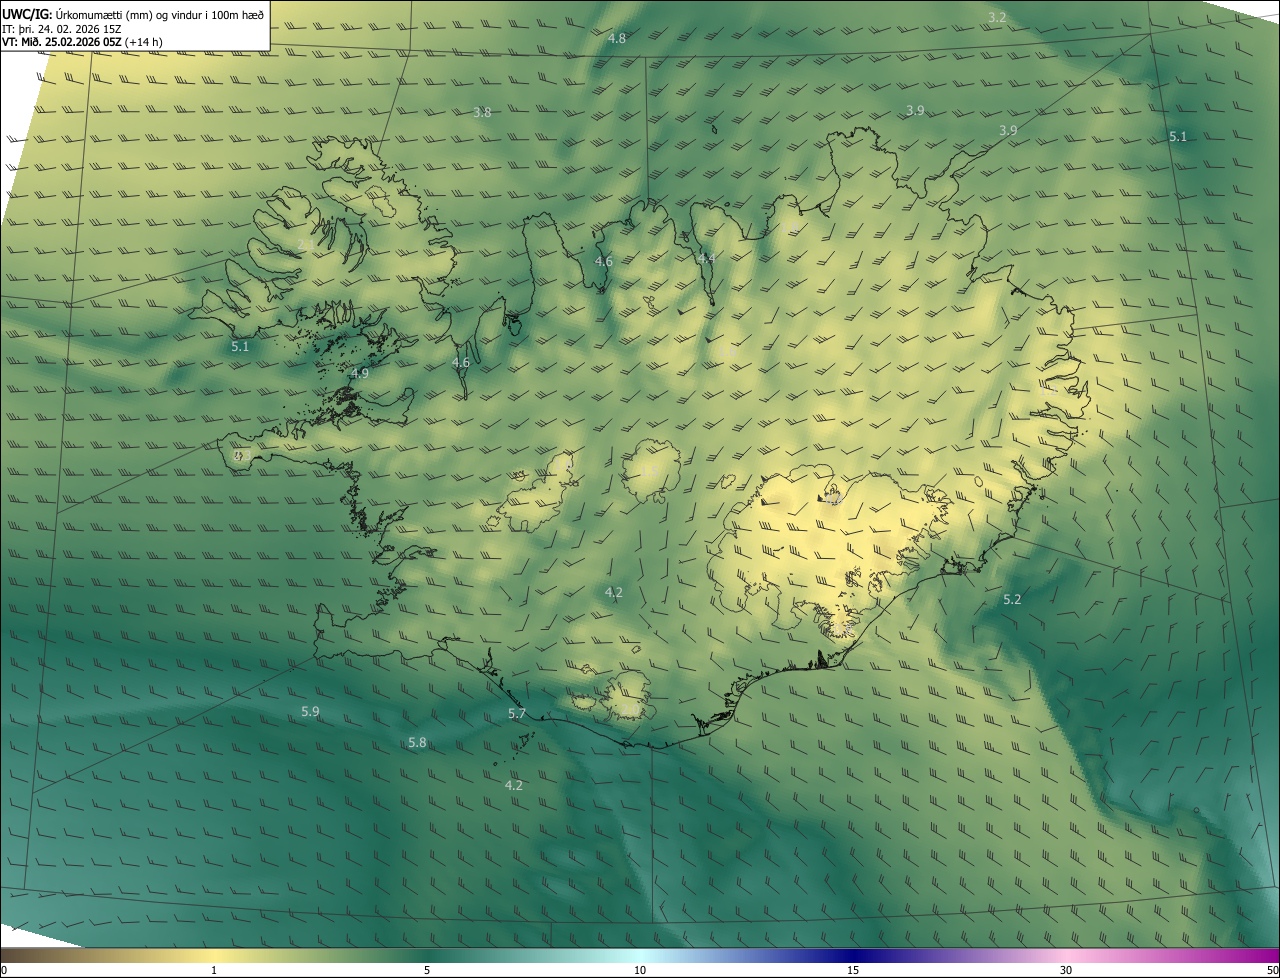Select the 5.9 value label
1280x978 pixels.
310,711
